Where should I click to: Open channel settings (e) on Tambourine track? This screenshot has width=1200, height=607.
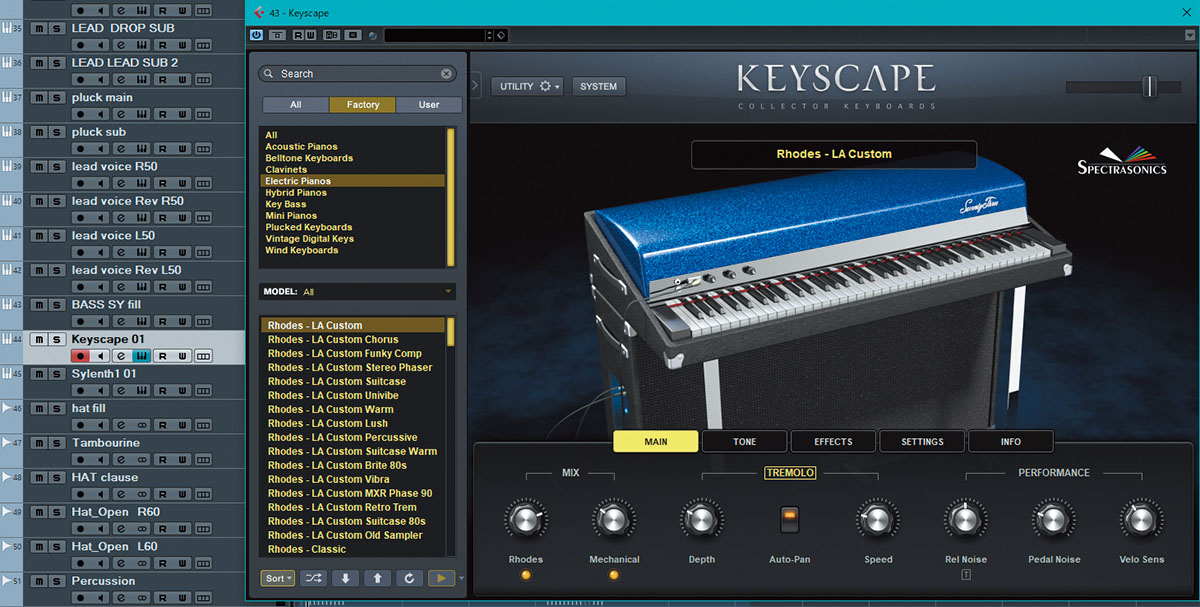pos(121,460)
